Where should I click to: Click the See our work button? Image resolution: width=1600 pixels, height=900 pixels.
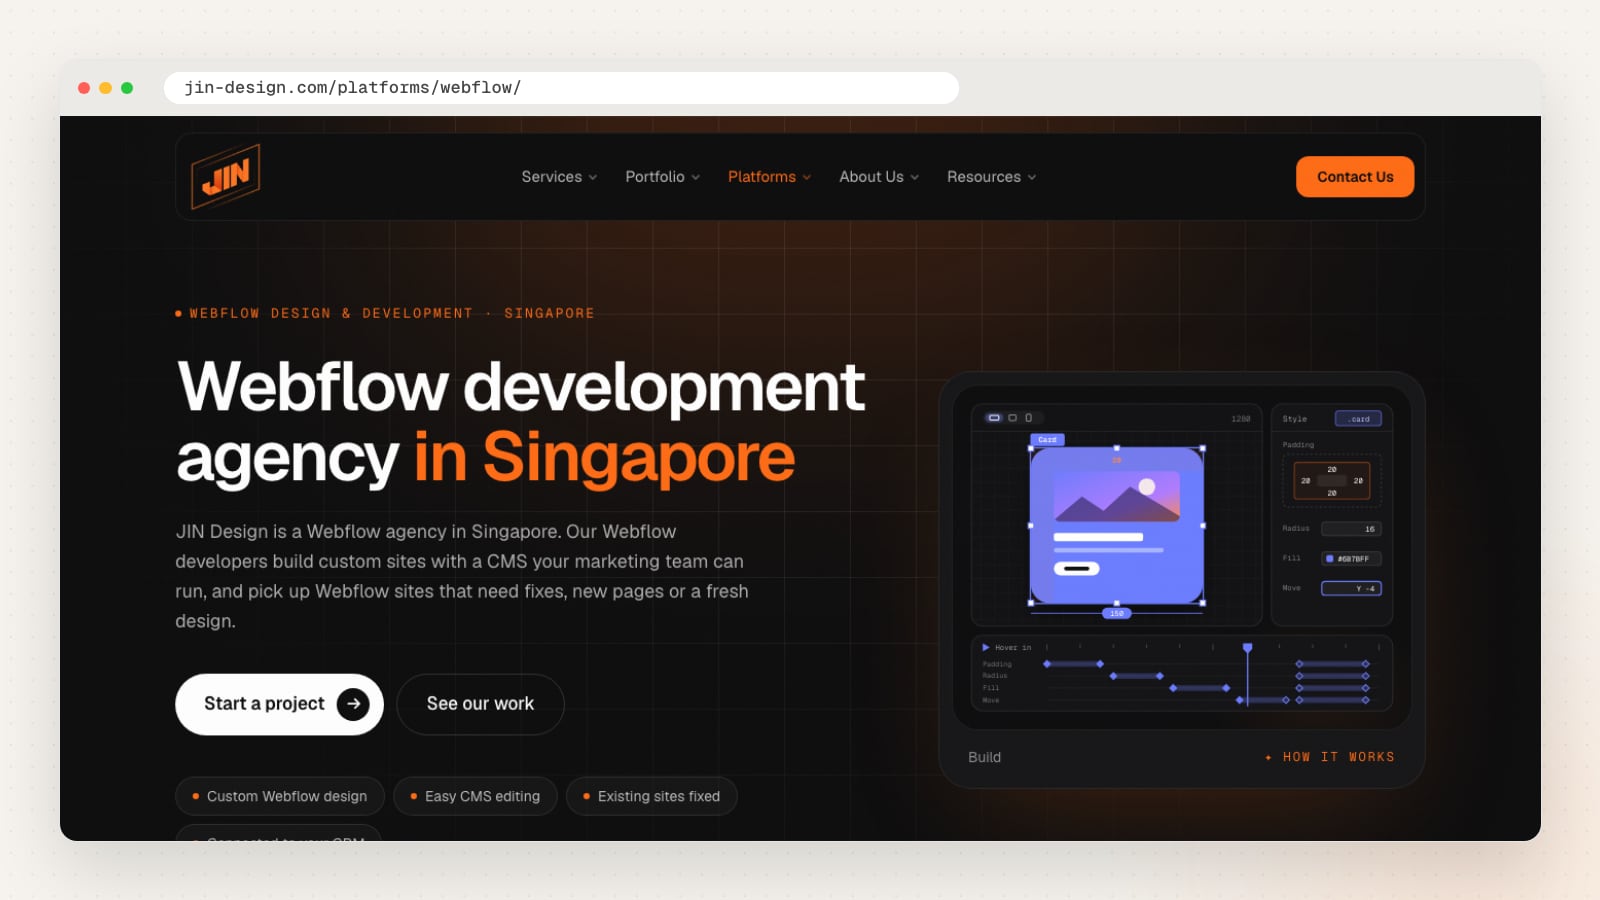(x=480, y=704)
